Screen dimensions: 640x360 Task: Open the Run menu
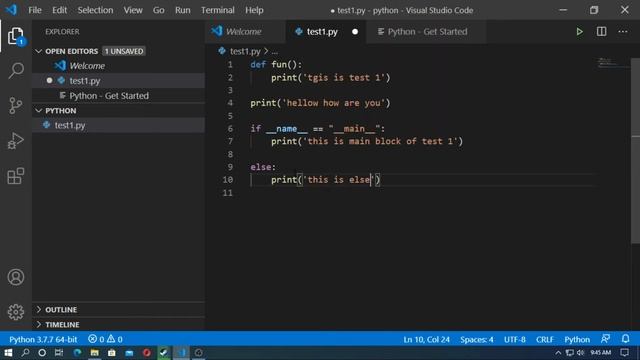click(x=182, y=10)
